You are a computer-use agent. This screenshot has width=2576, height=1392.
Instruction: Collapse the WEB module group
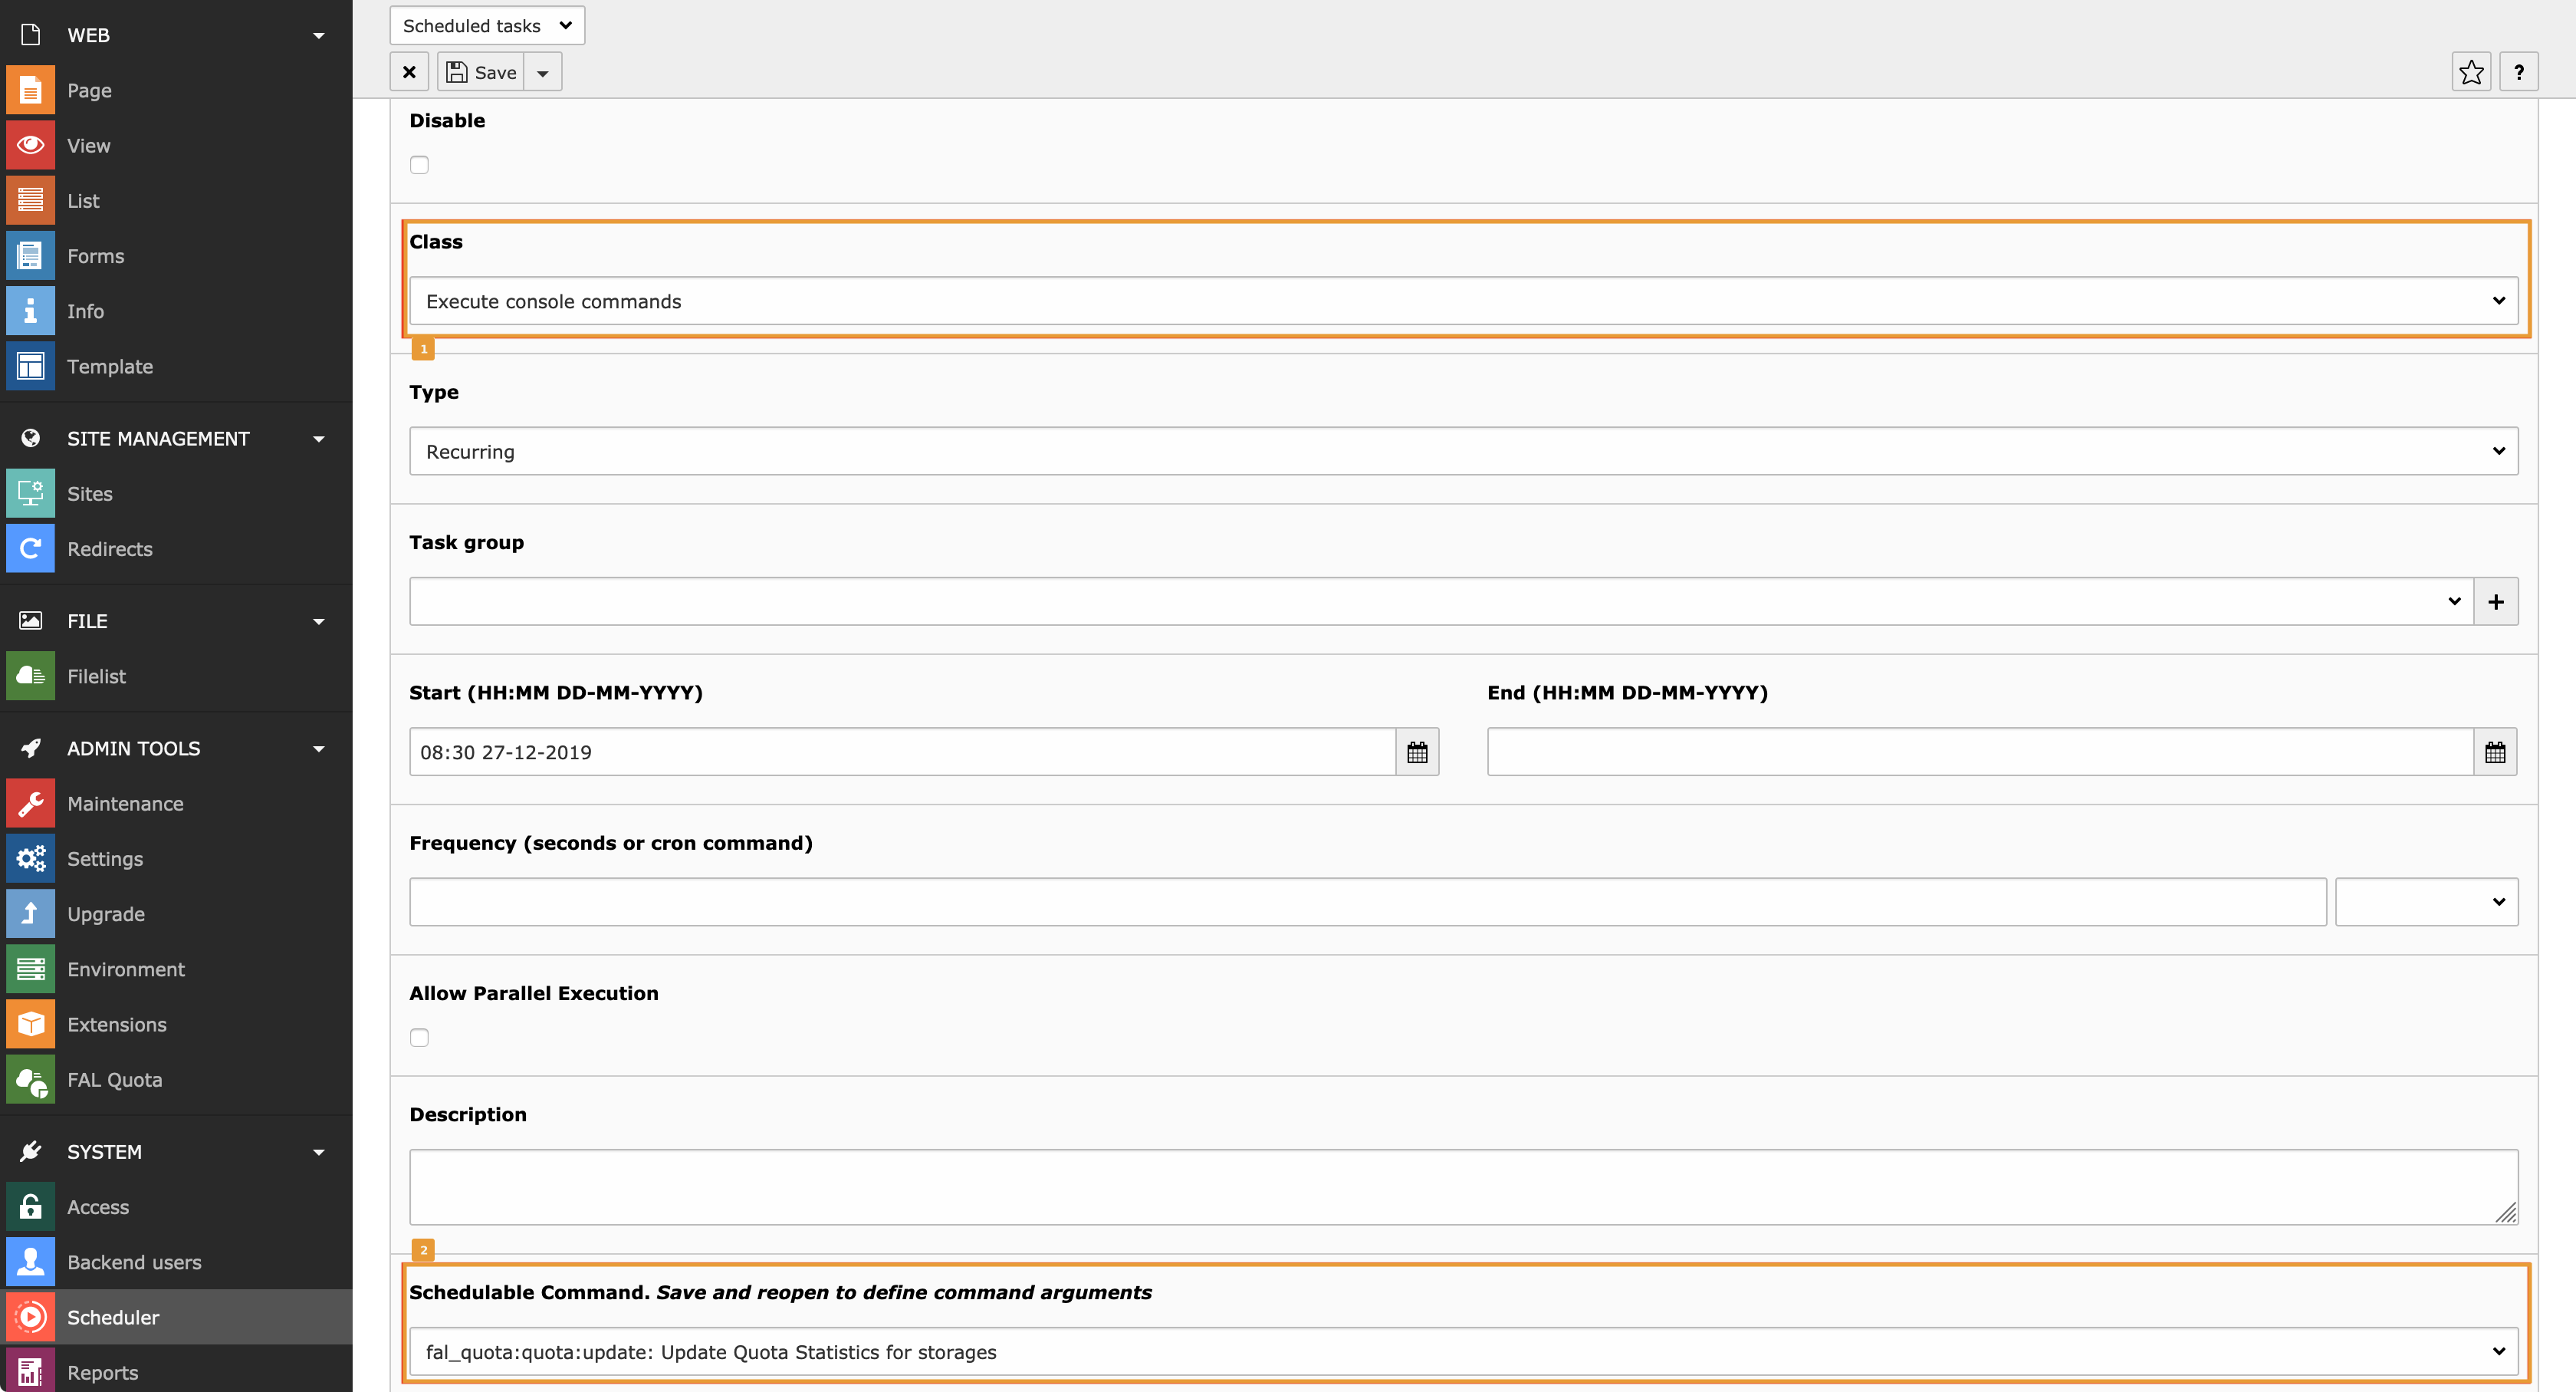pyautogui.click(x=319, y=35)
